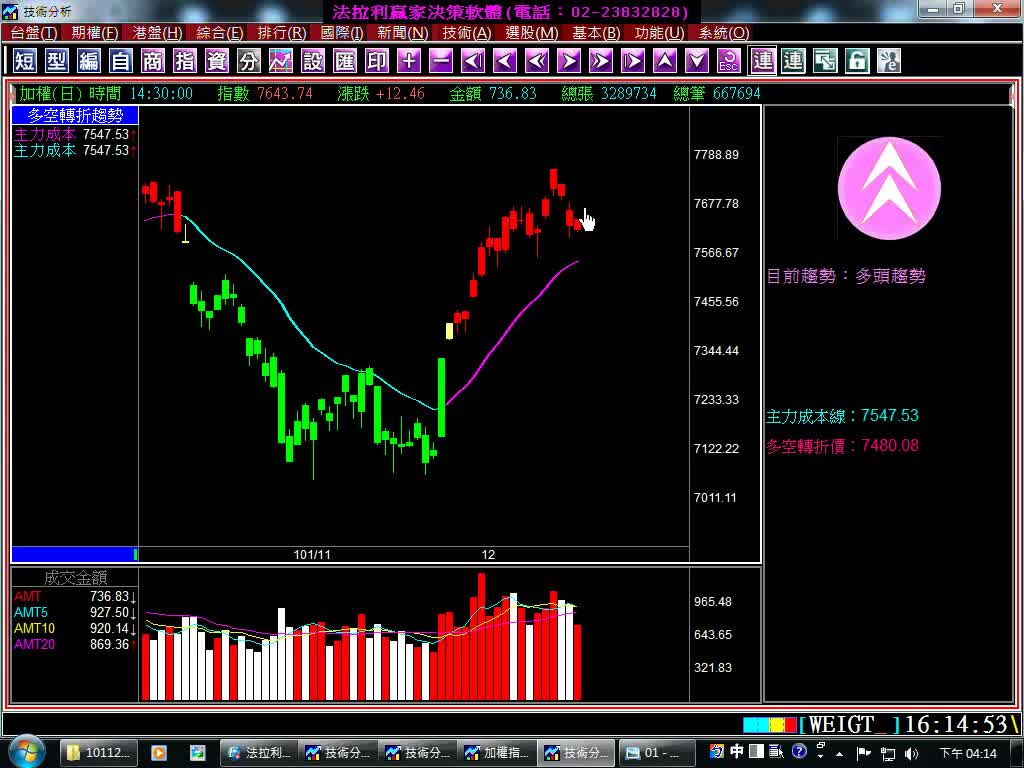Click the 印 (print) toolbar icon

click(x=377, y=61)
